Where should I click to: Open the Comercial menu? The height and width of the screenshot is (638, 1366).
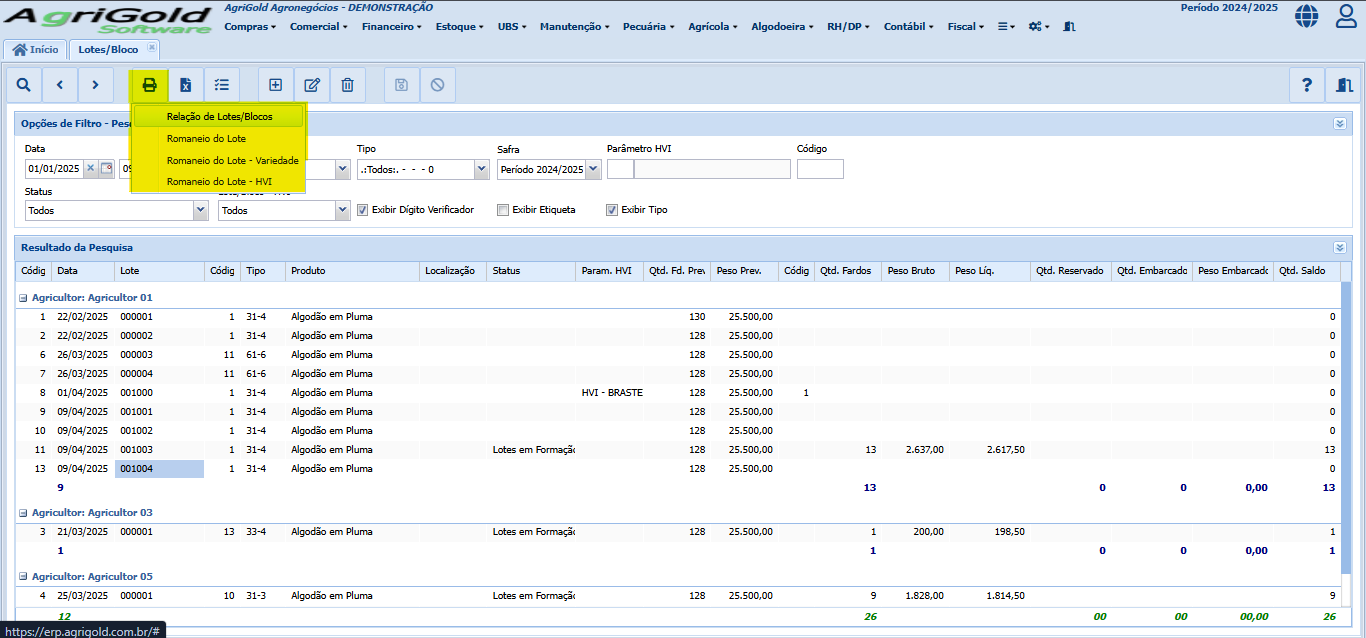click(319, 27)
